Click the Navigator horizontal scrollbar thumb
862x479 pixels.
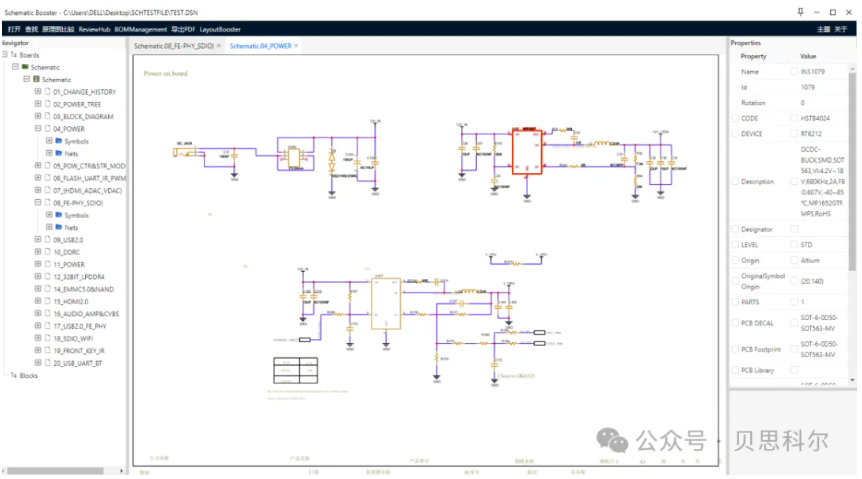tap(55, 471)
